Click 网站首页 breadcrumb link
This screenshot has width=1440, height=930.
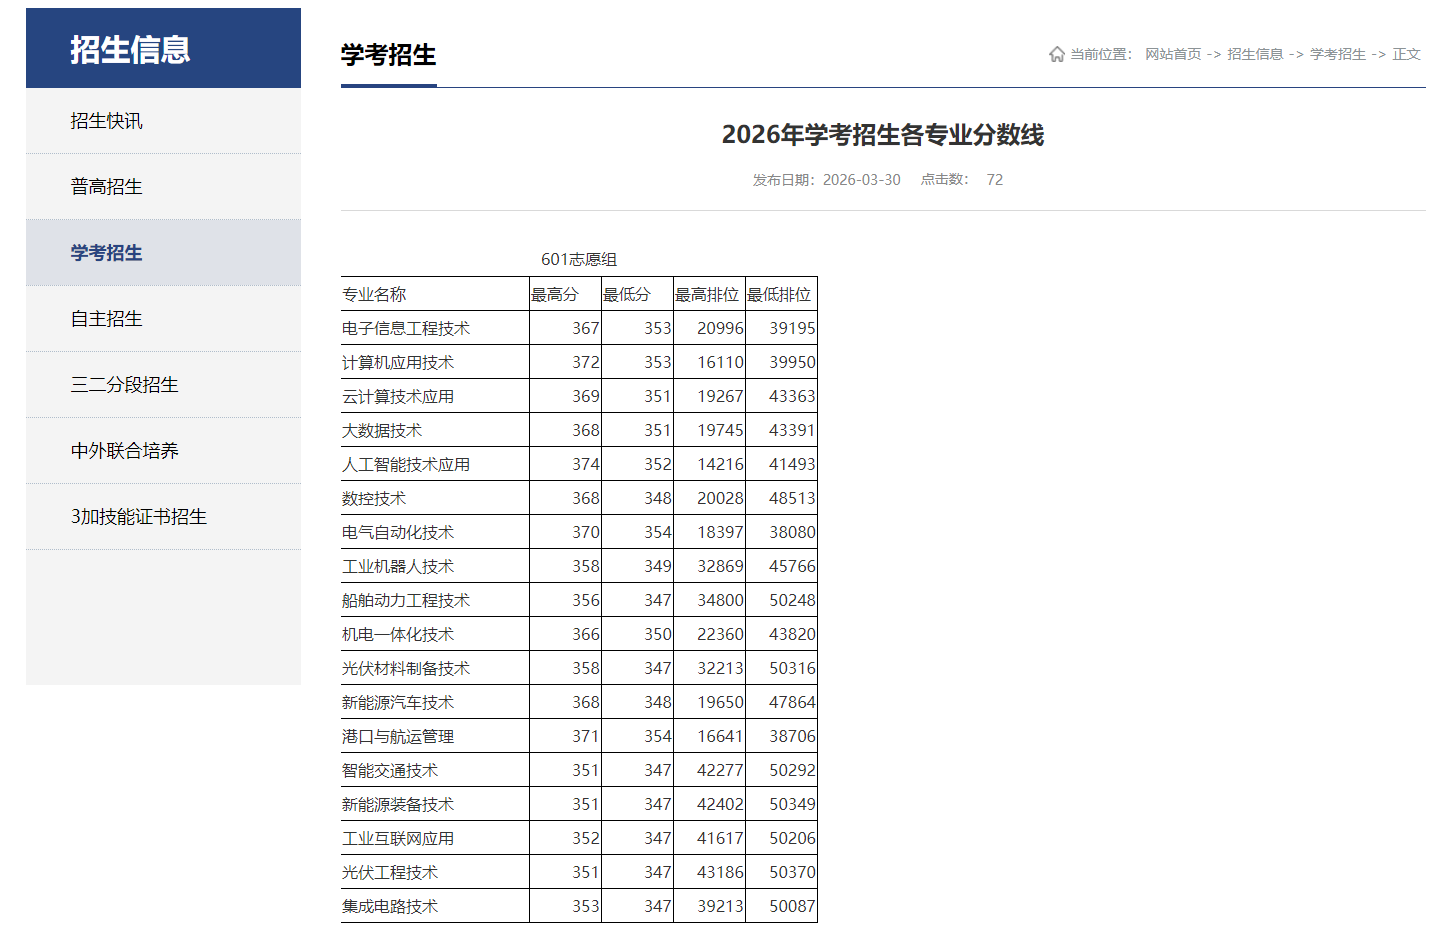1172,54
